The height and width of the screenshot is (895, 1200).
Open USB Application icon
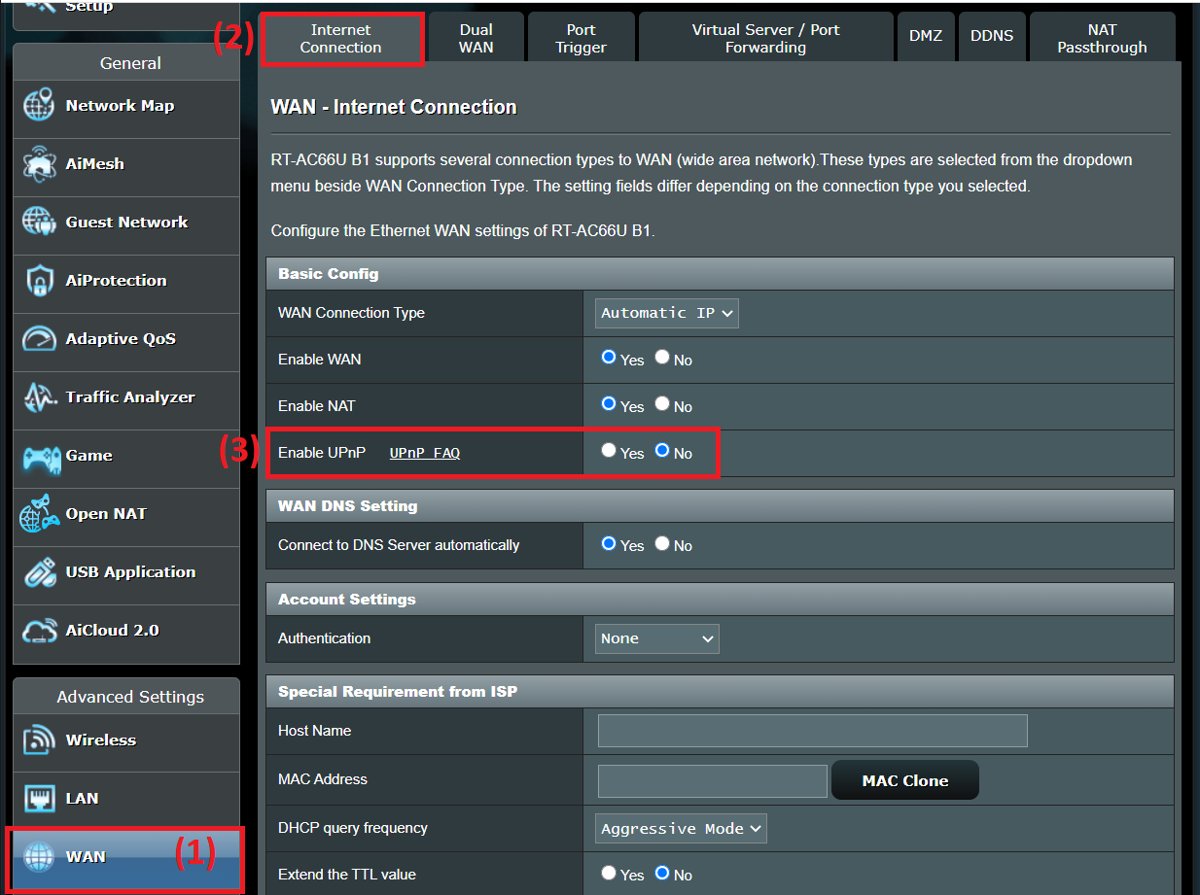point(38,572)
